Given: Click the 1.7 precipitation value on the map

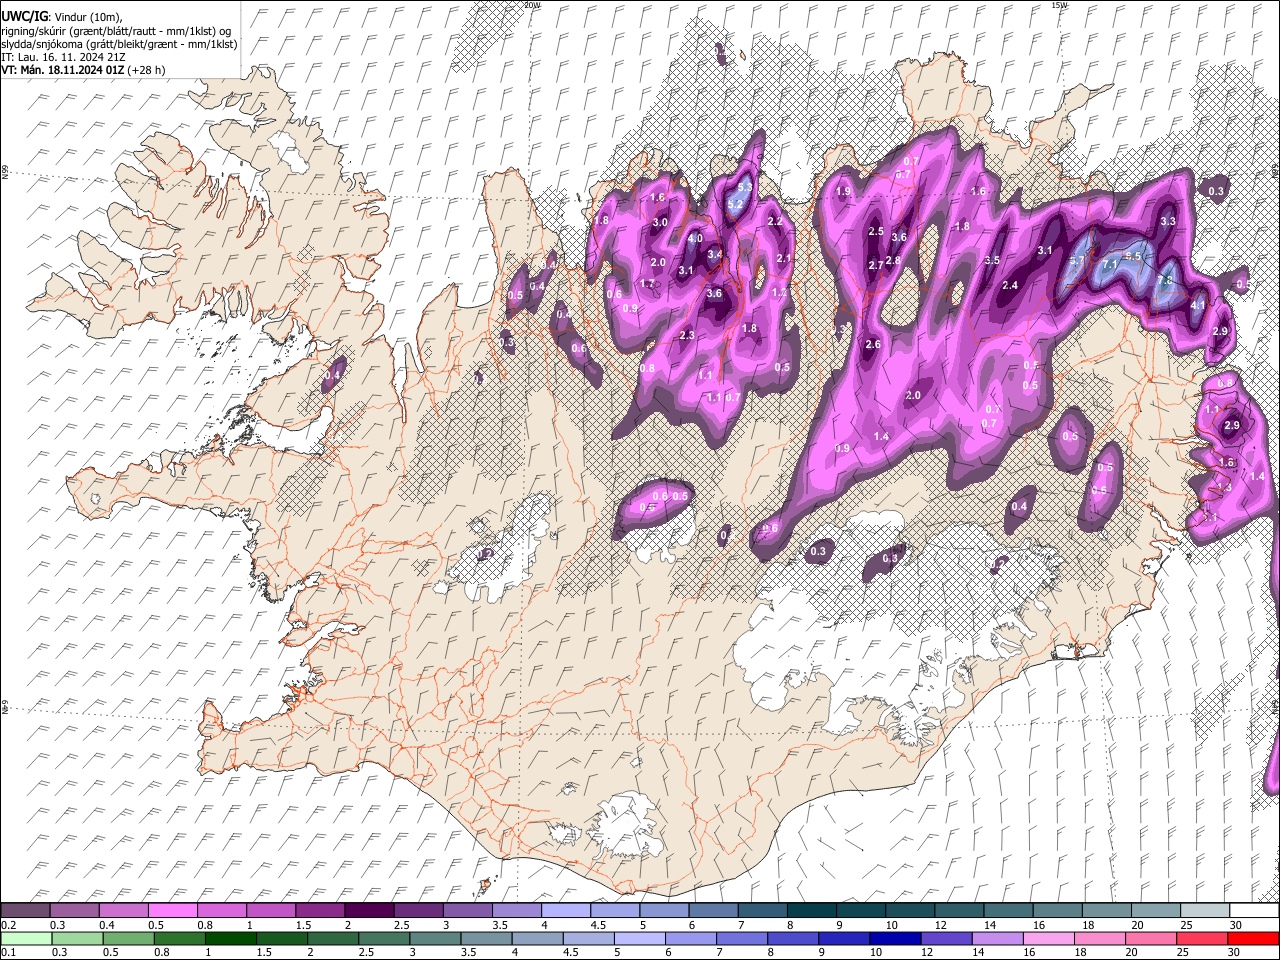Looking at the screenshot, I should 646,284.
